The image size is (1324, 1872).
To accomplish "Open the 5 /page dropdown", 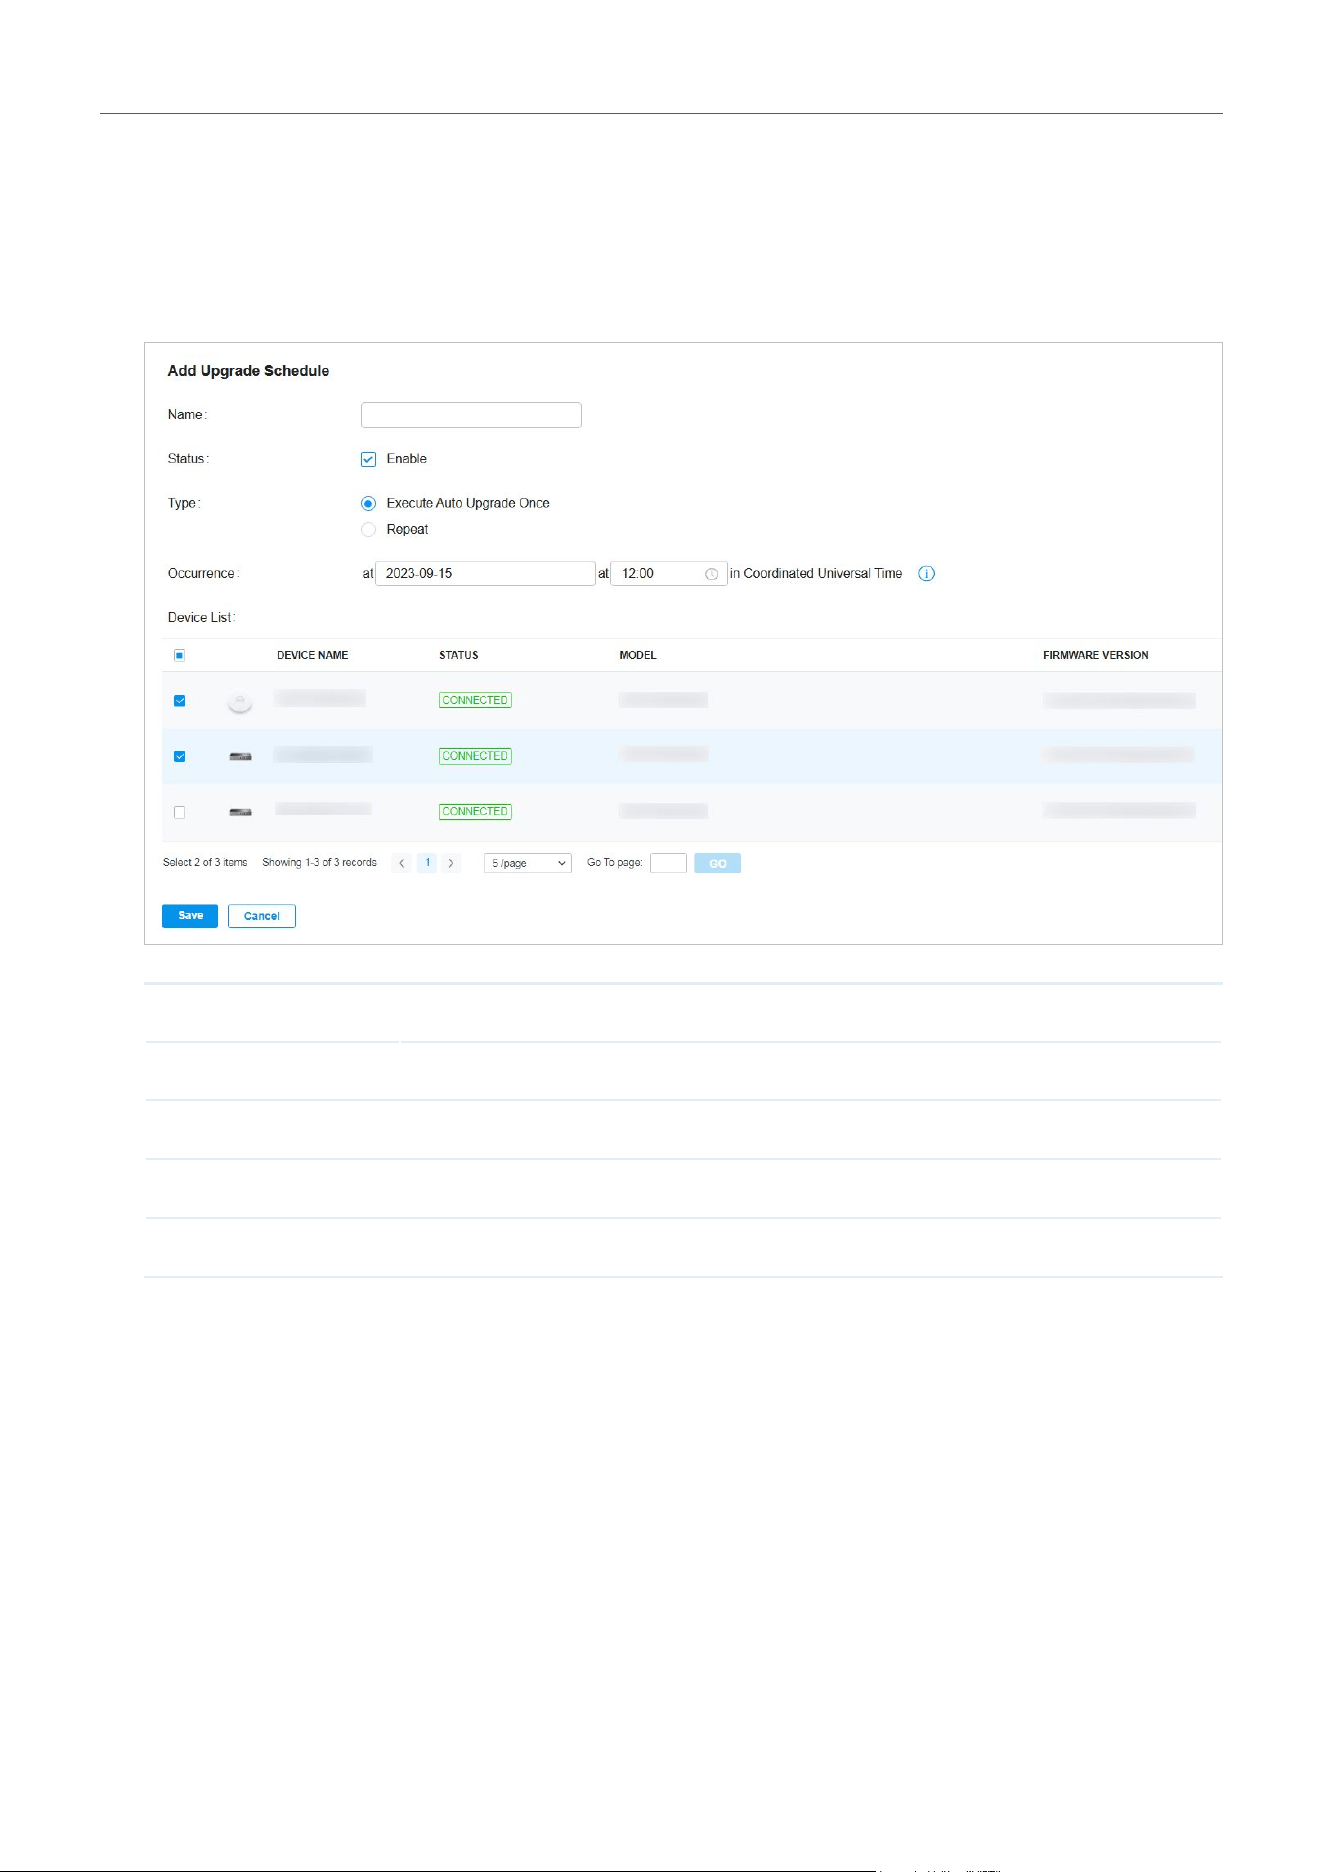I will pyautogui.click(x=528, y=864).
